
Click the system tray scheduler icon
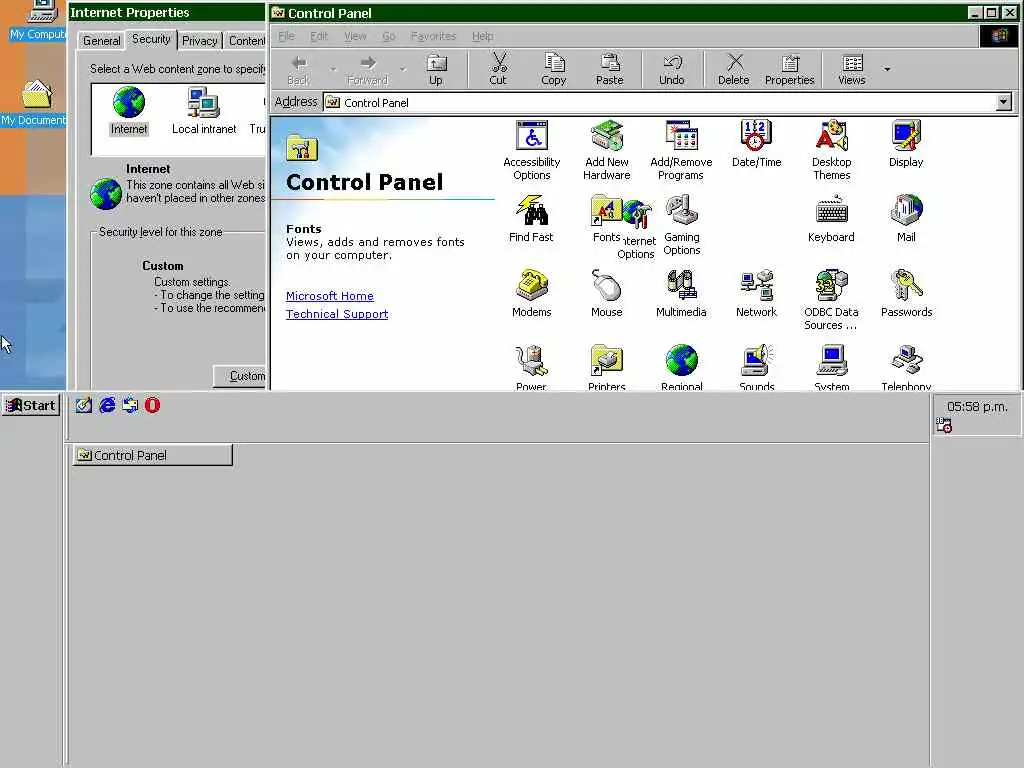pos(944,425)
